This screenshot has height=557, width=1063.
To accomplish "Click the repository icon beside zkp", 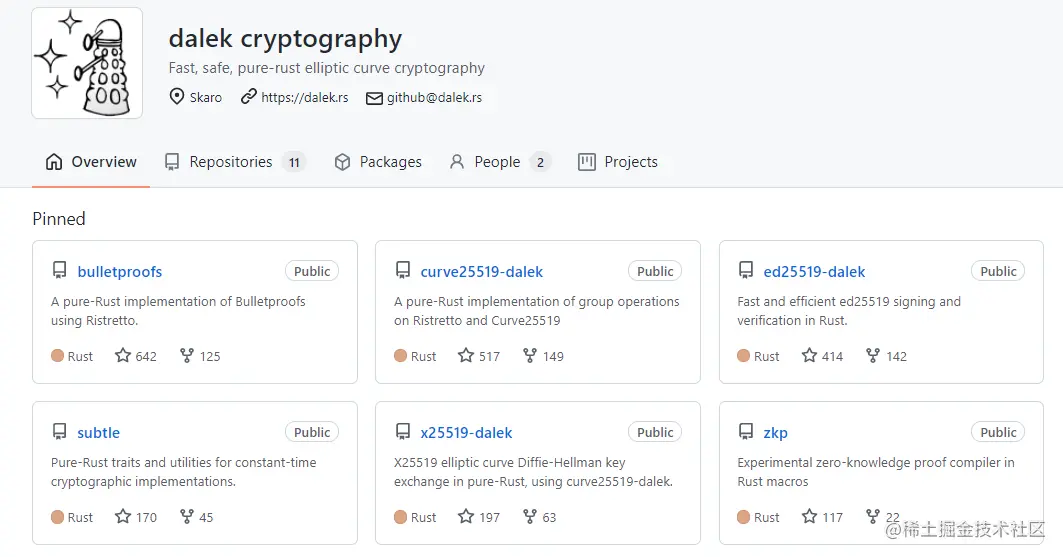I will click(x=746, y=432).
